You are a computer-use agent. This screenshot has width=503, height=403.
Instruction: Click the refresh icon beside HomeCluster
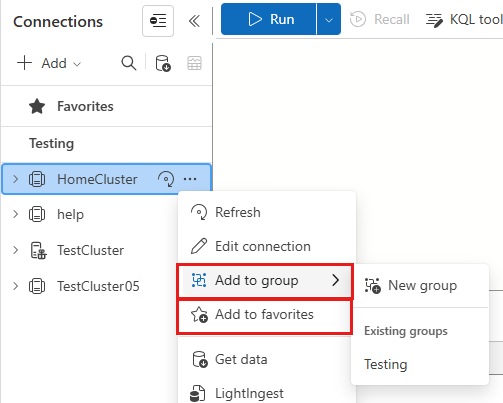[x=166, y=179]
